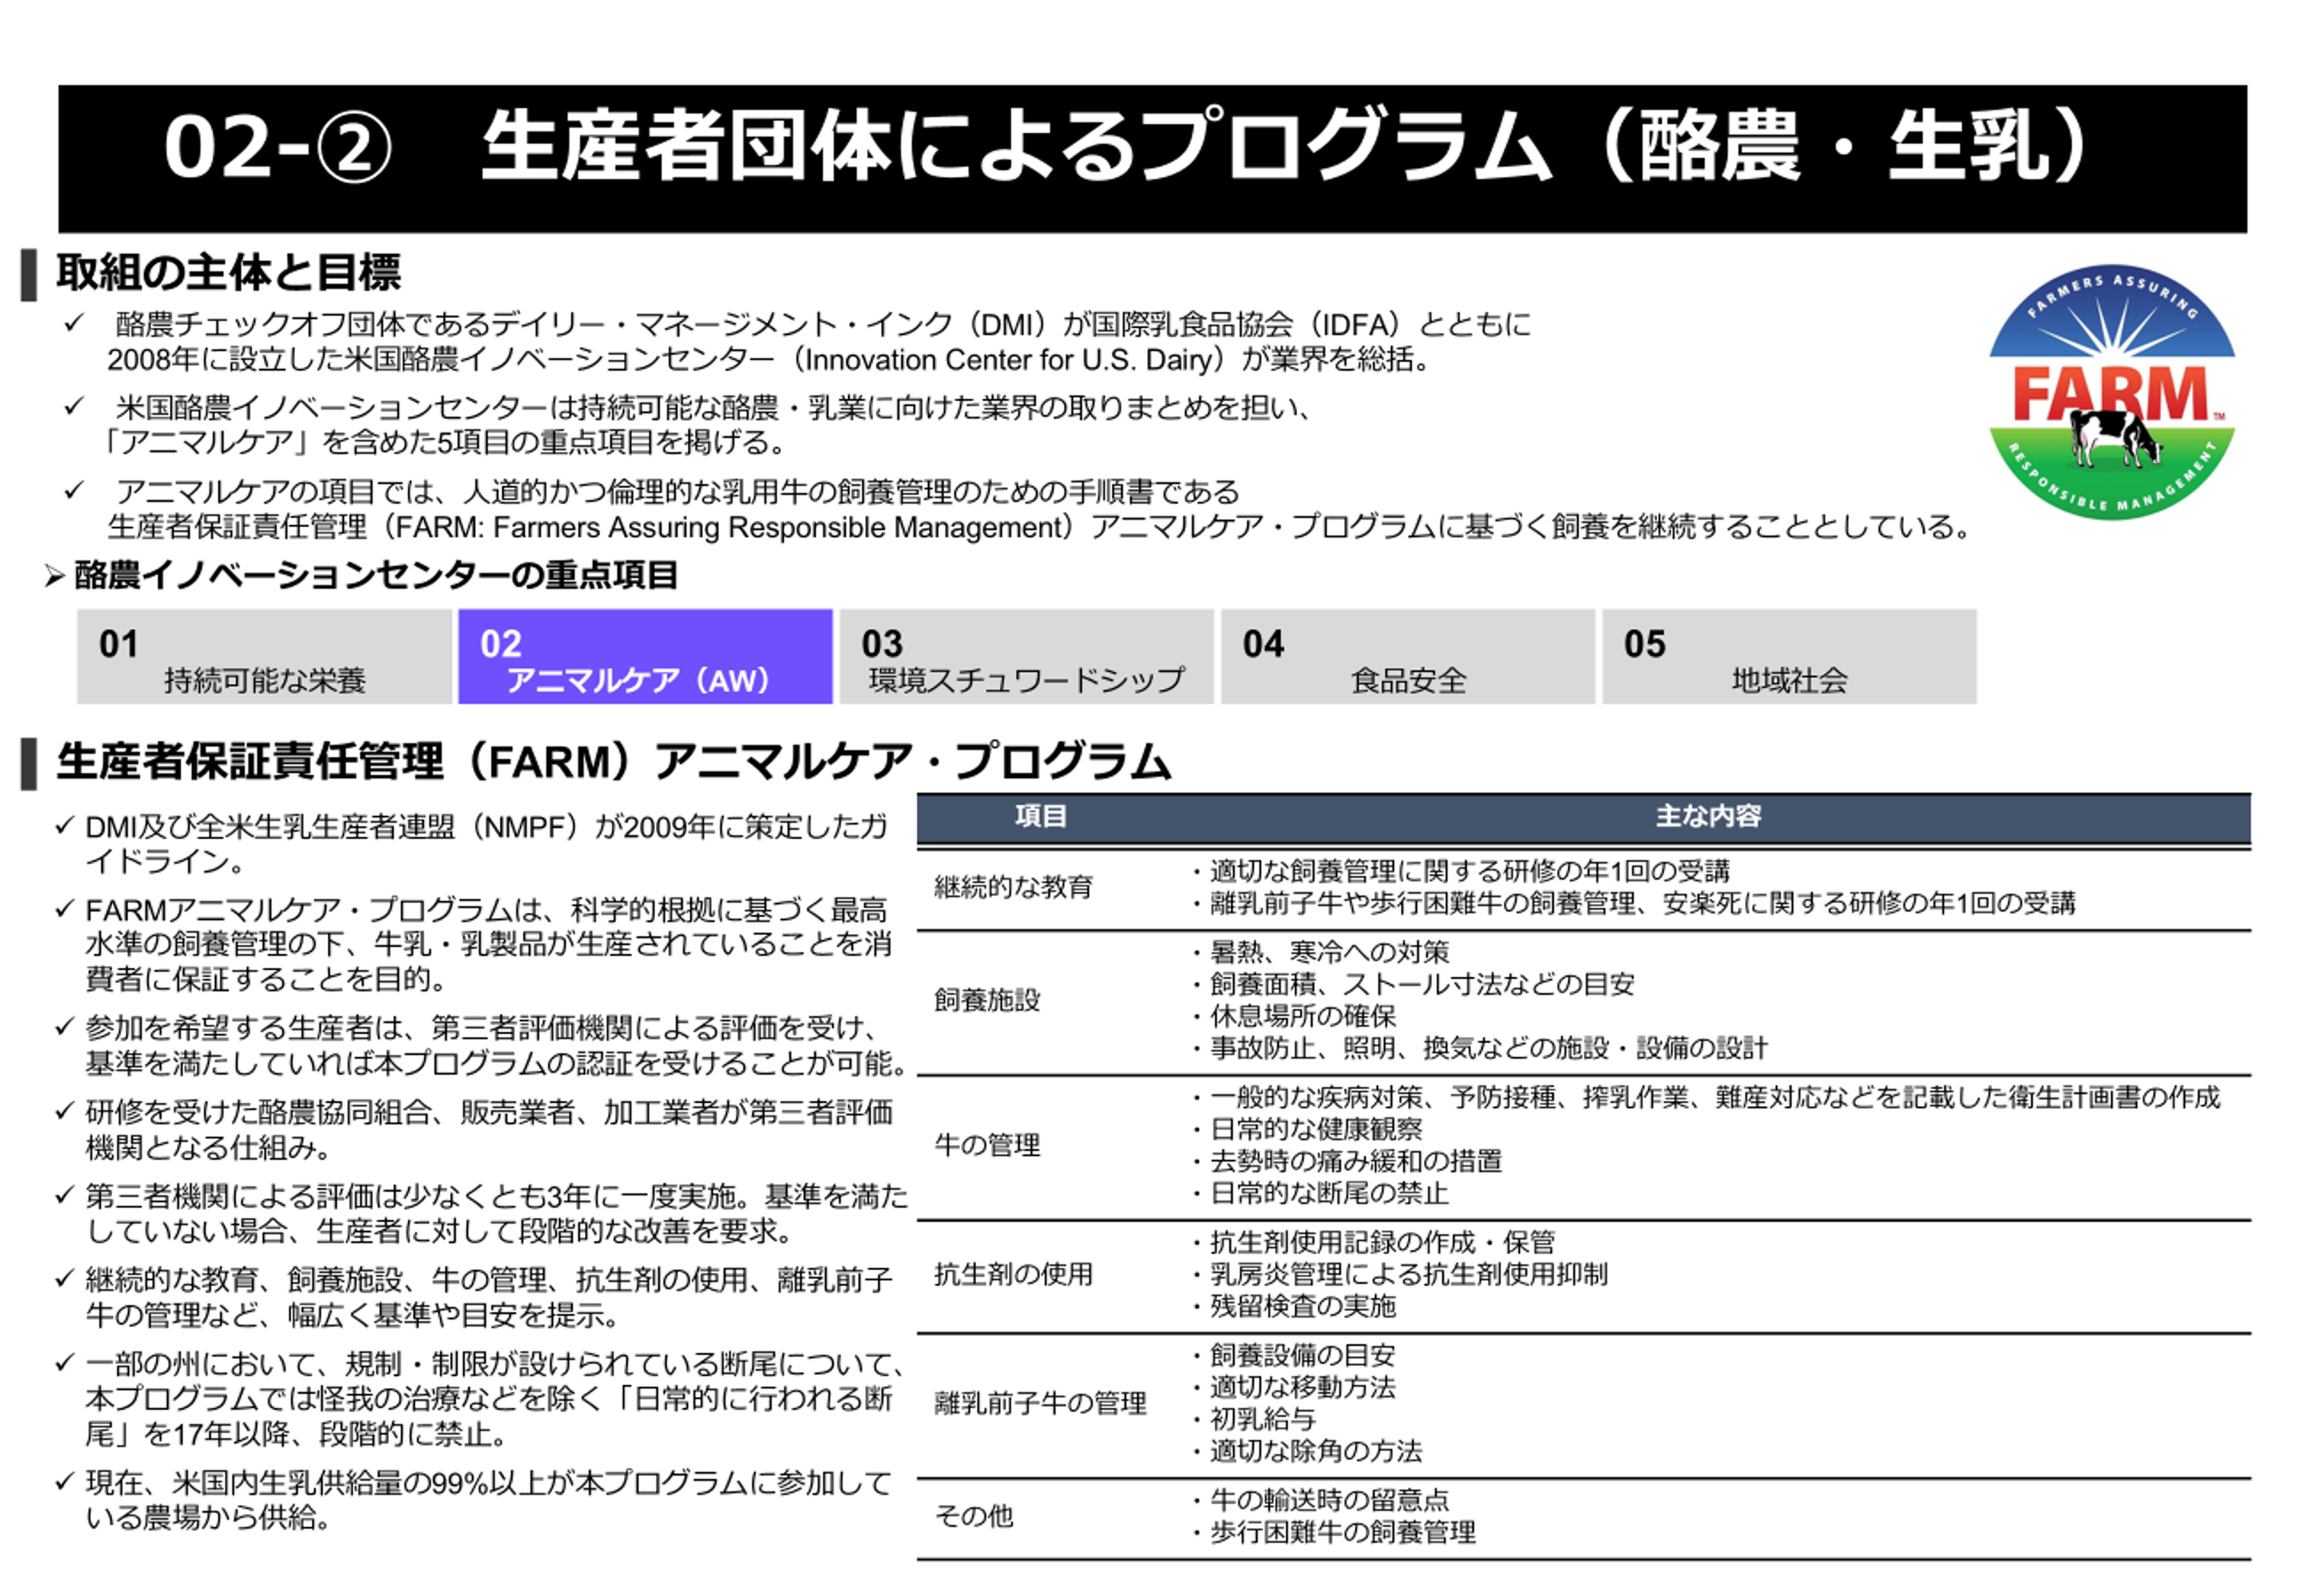
Task: Click the 離乳前子牛の管理 row label
Action: (1040, 1403)
